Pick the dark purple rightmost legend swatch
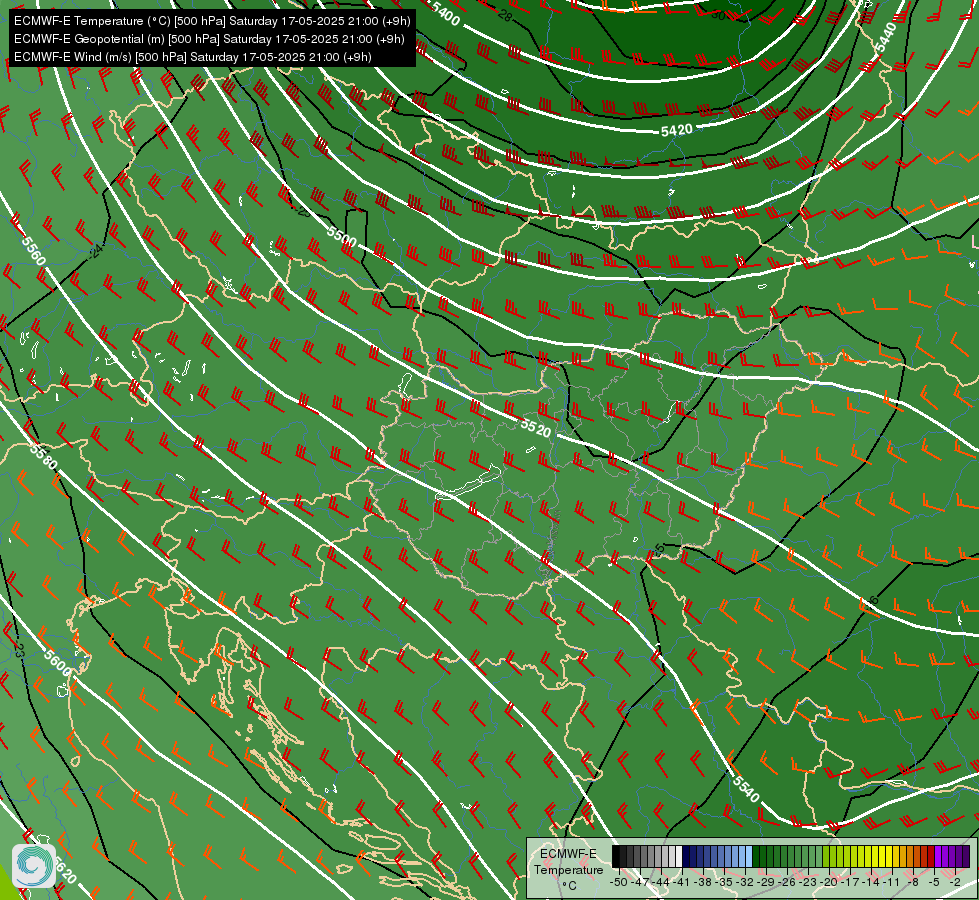Screen dimensions: 979x900 (966, 856)
